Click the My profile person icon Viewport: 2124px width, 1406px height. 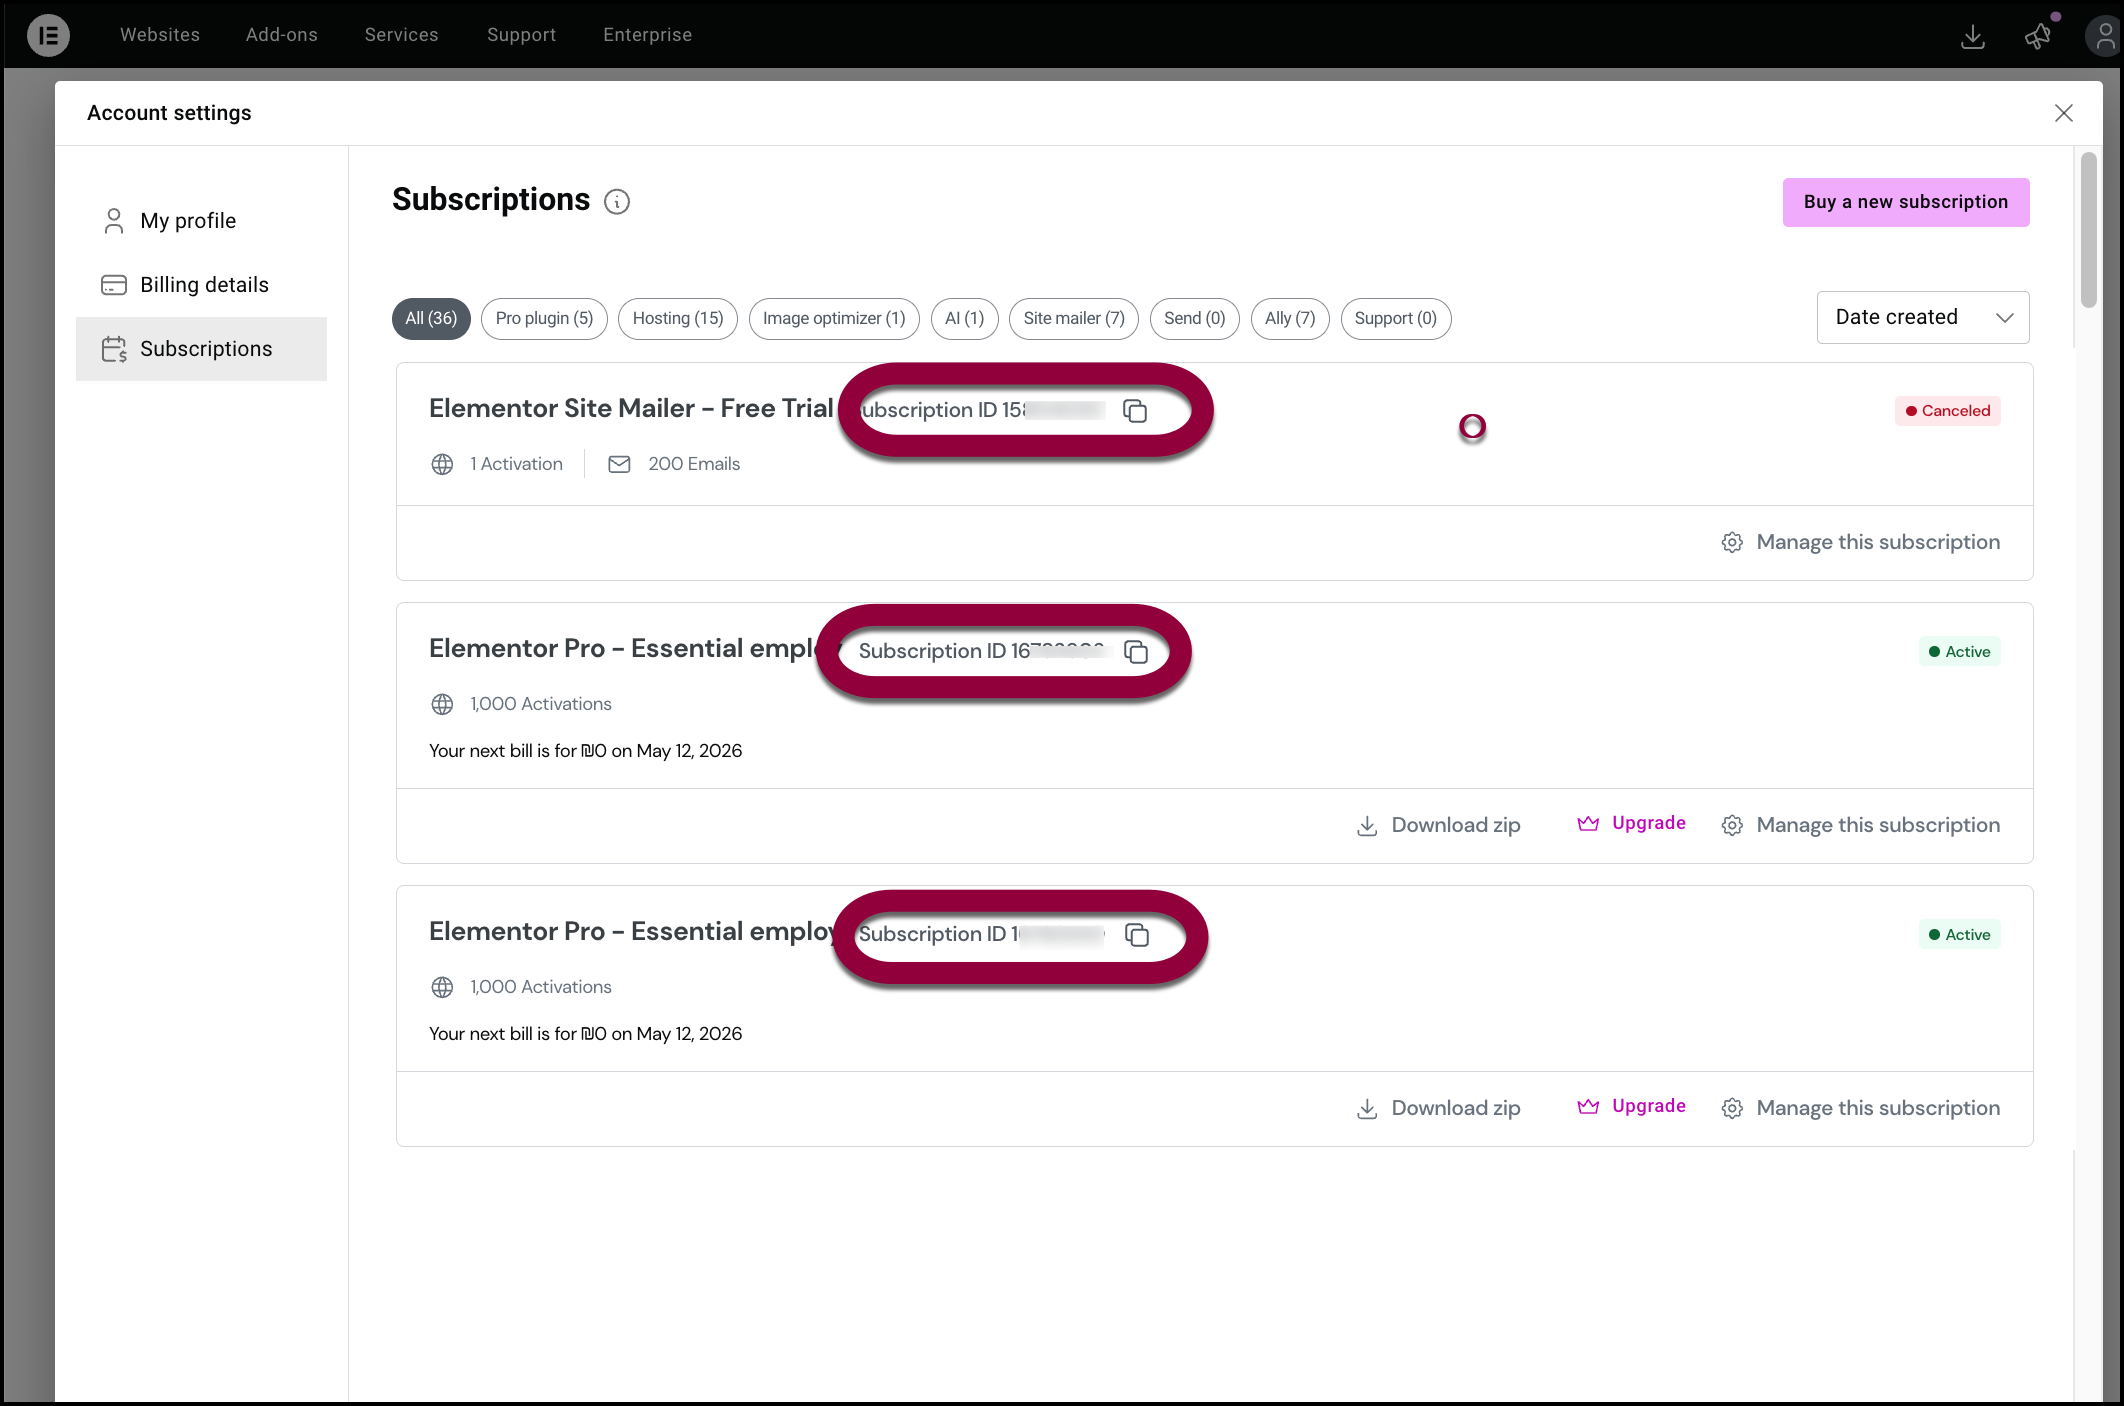pos(114,221)
